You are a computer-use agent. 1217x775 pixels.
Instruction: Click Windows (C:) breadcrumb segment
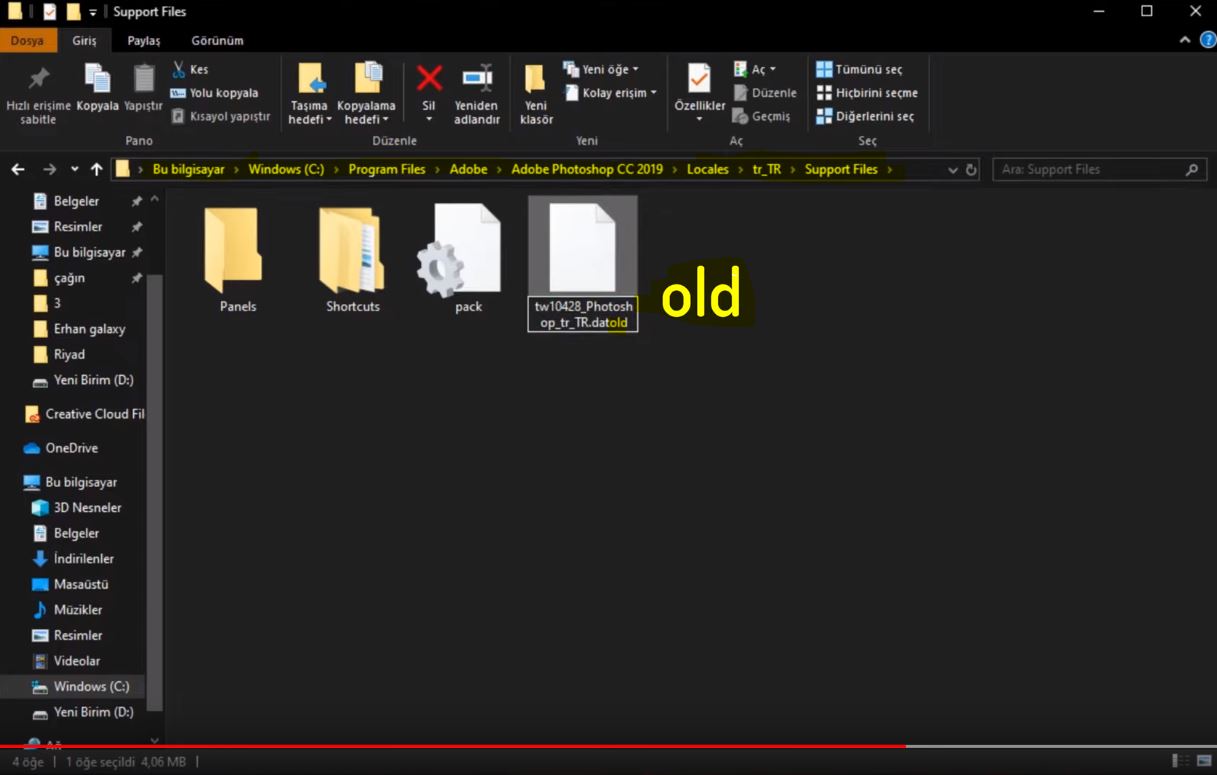tap(286, 170)
